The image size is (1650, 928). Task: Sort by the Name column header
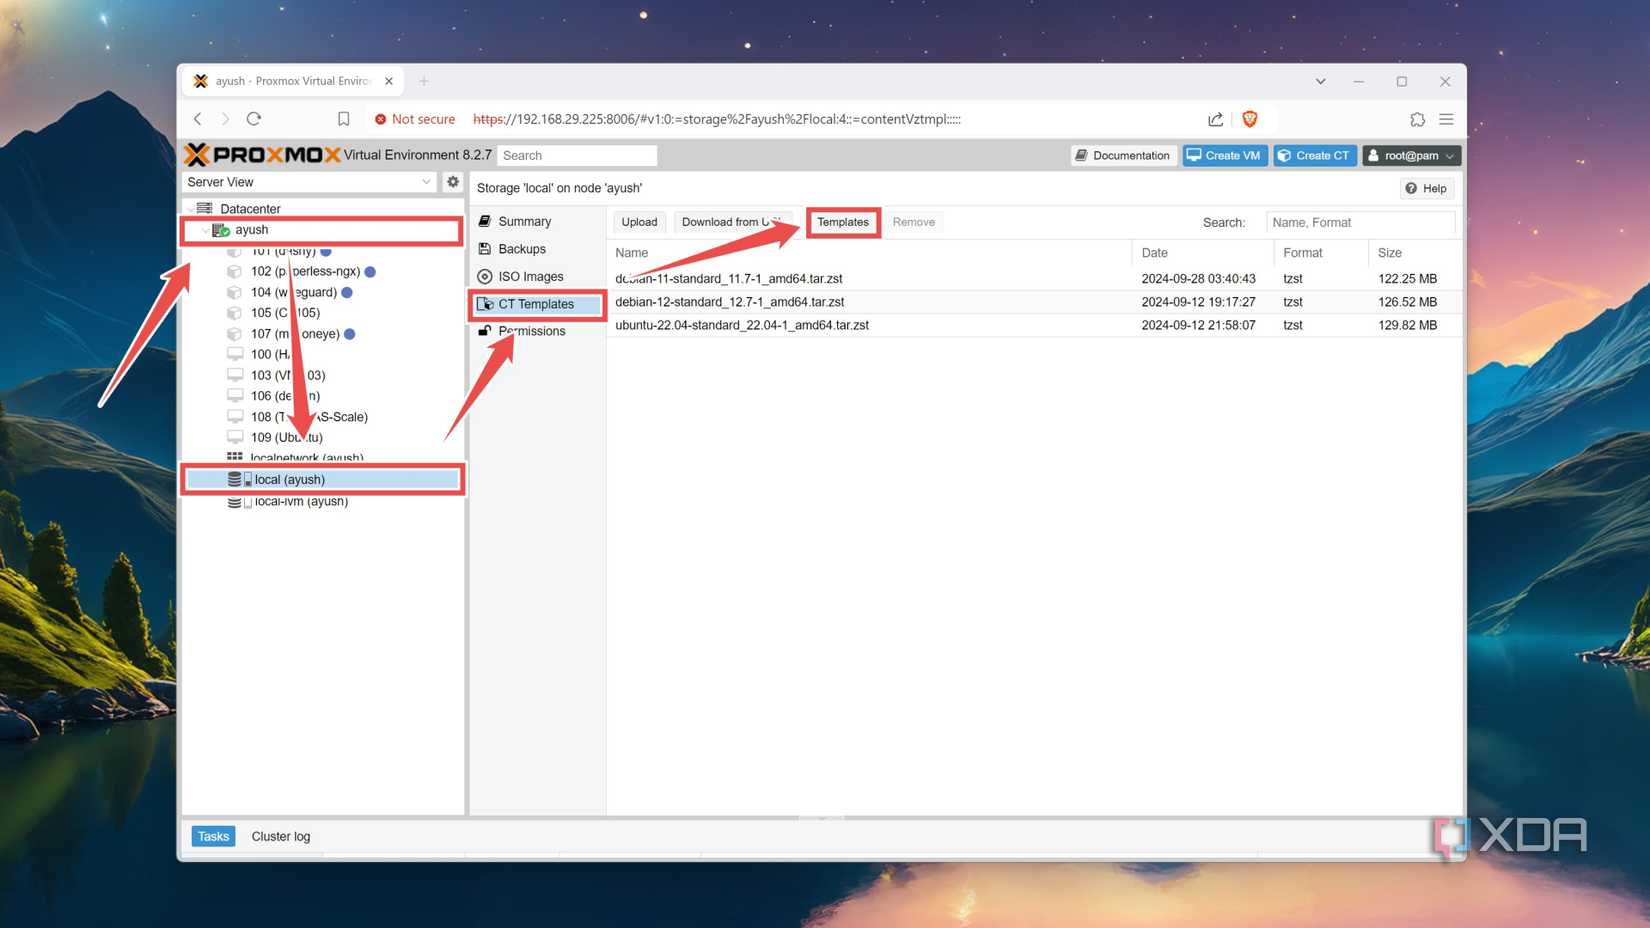pyautogui.click(x=868, y=253)
